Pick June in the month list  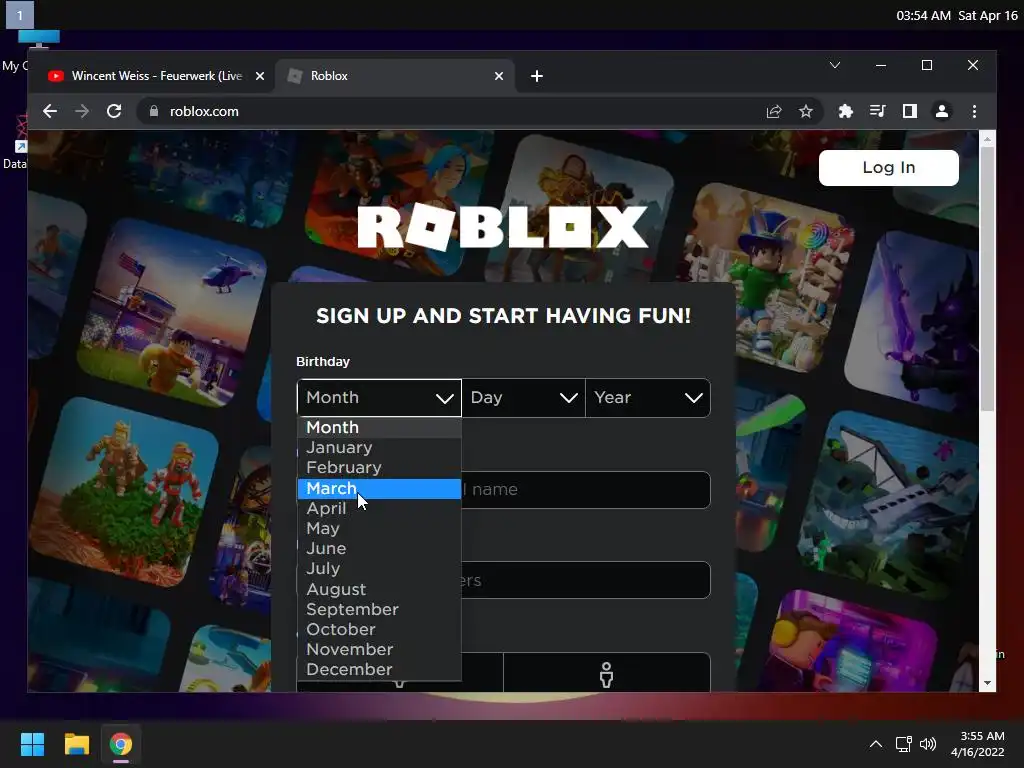click(379, 549)
